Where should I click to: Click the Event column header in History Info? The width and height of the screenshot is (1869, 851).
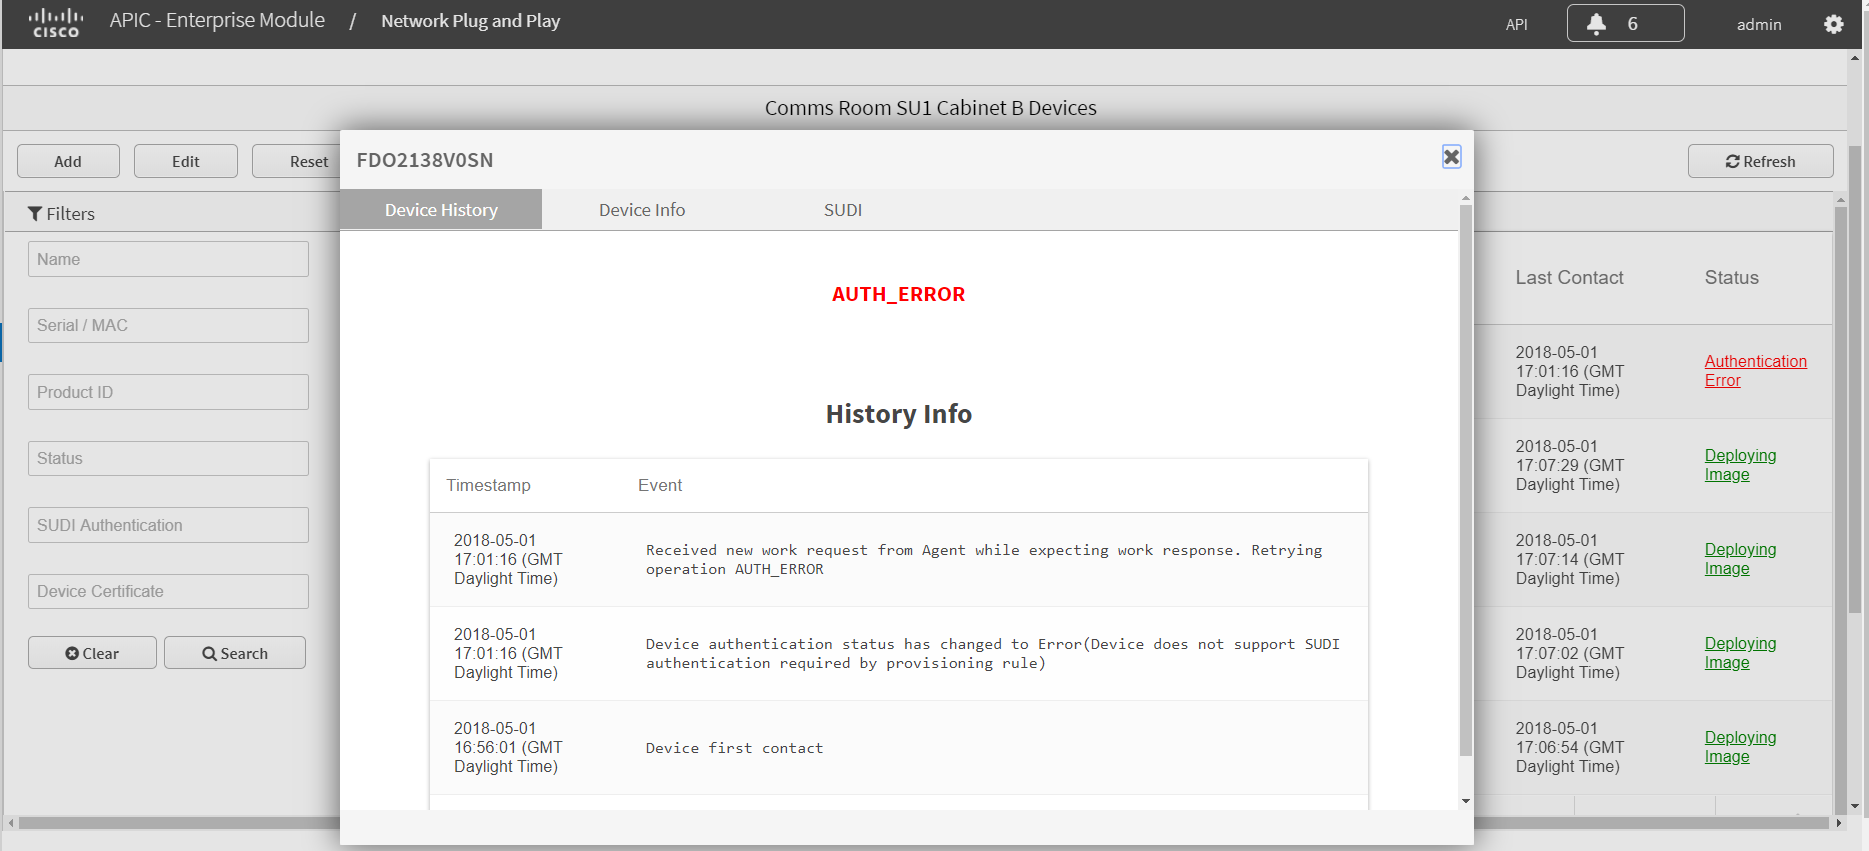[x=660, y=485]
